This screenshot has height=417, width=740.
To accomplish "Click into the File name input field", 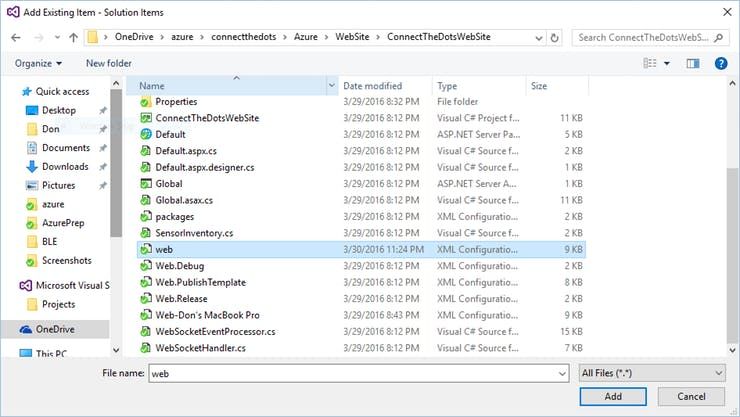I will [x=353, y=373].
